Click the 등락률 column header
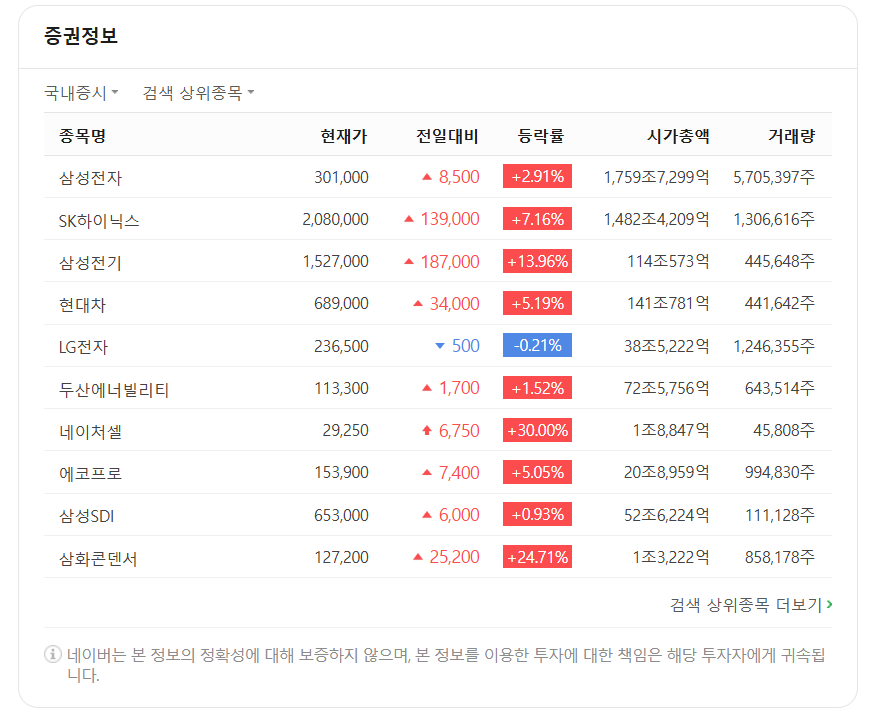 tap(541, 136)
